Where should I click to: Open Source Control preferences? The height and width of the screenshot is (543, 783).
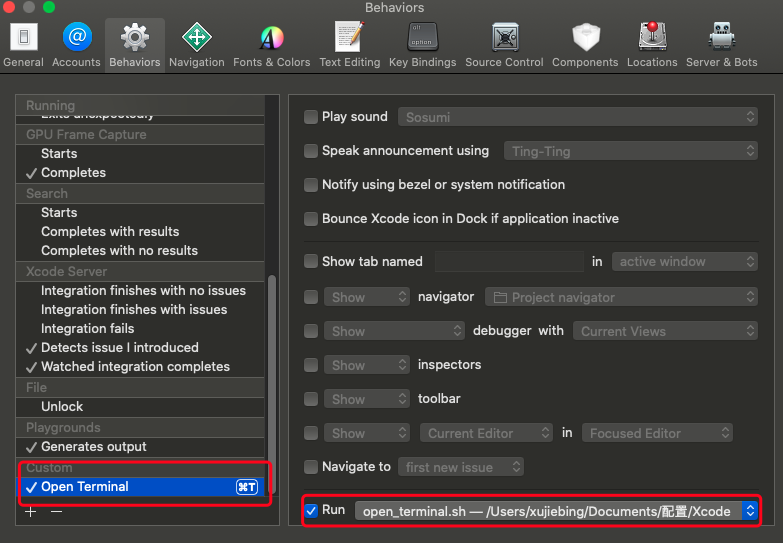(504, 45)
